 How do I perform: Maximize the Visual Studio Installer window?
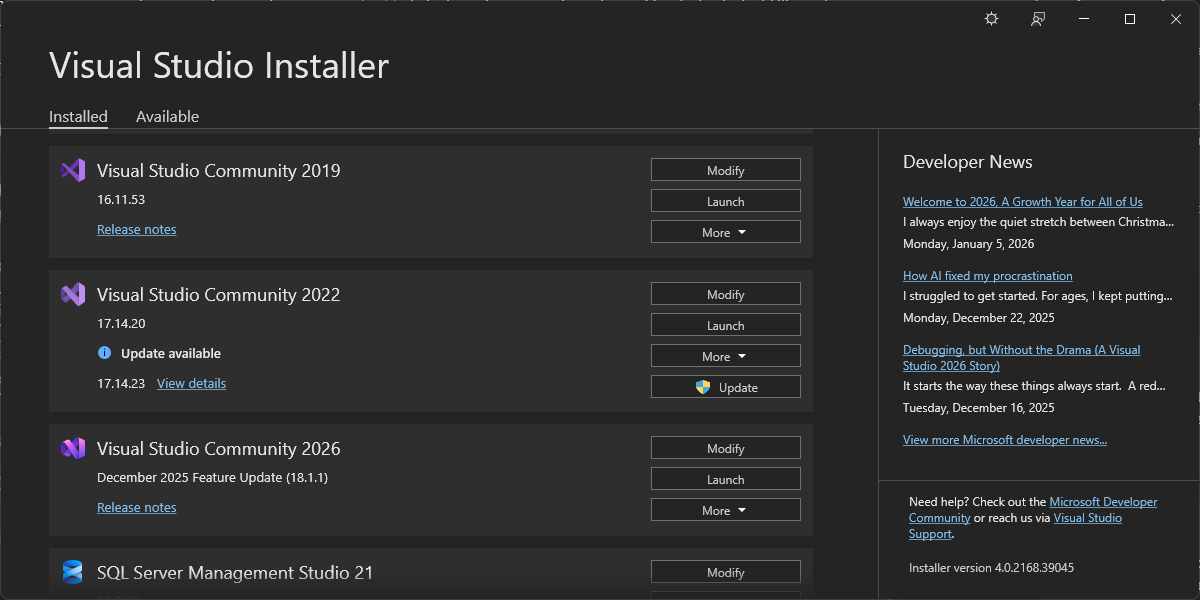1129,19
